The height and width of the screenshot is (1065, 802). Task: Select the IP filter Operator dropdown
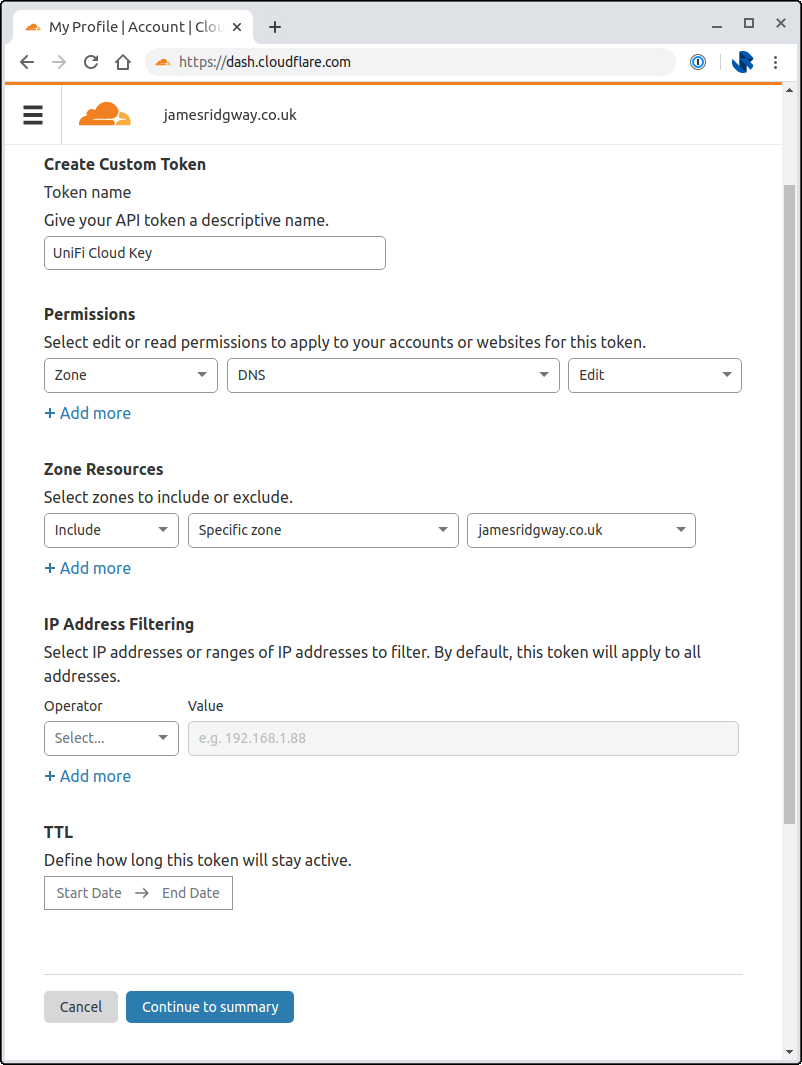pyautogui.click(x=111, y=738)
